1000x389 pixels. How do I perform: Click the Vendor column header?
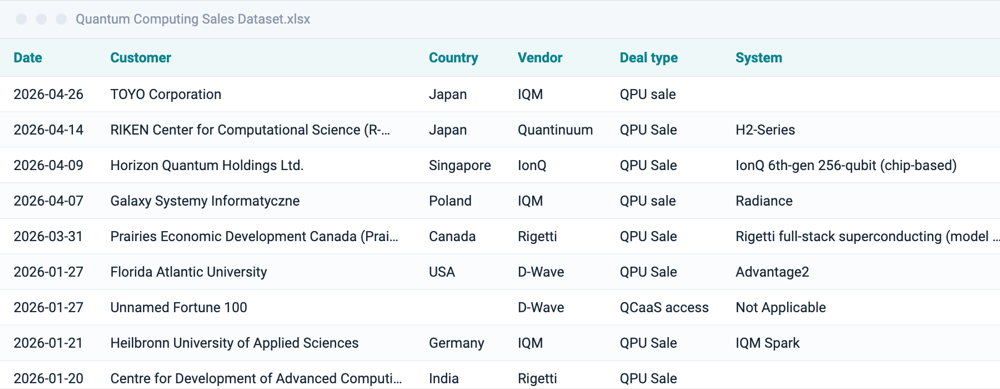pos(540,58)
